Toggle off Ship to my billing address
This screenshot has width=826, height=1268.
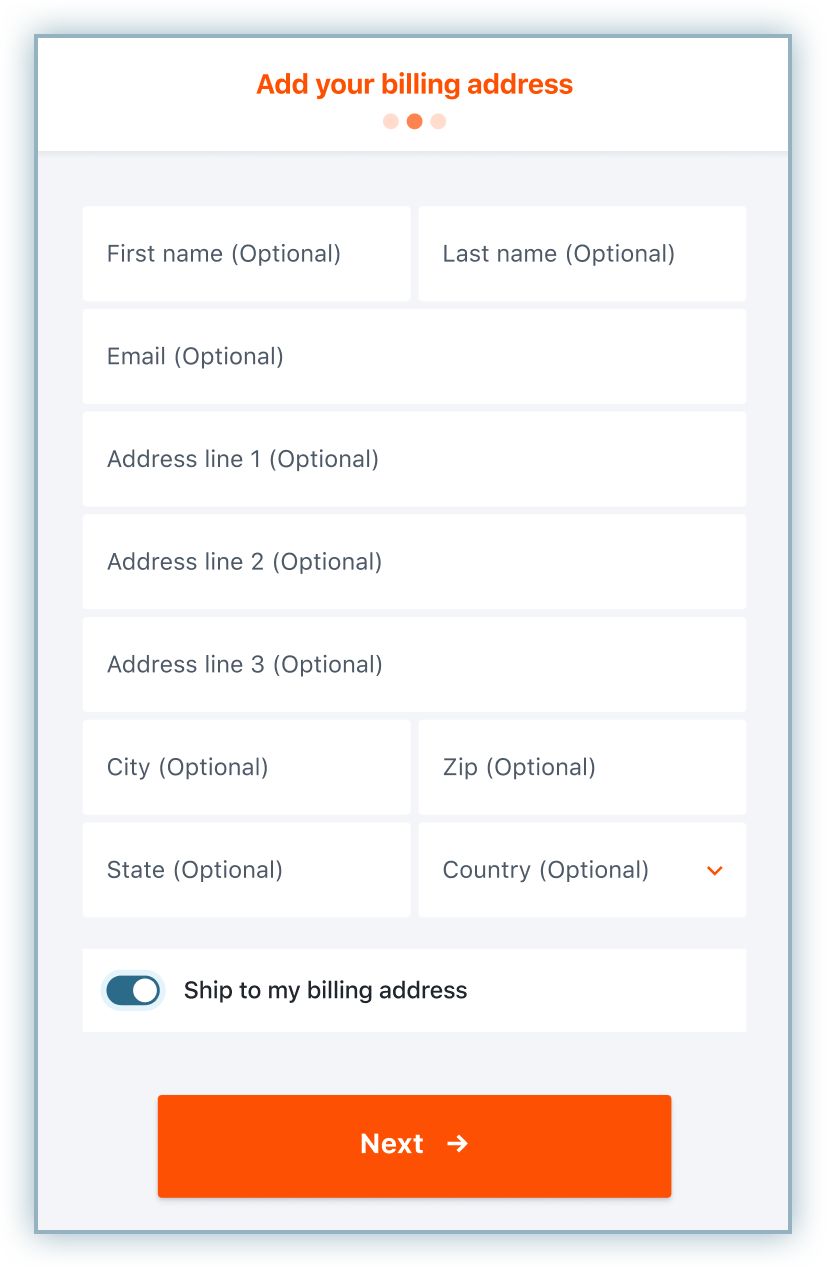point(133,991)
